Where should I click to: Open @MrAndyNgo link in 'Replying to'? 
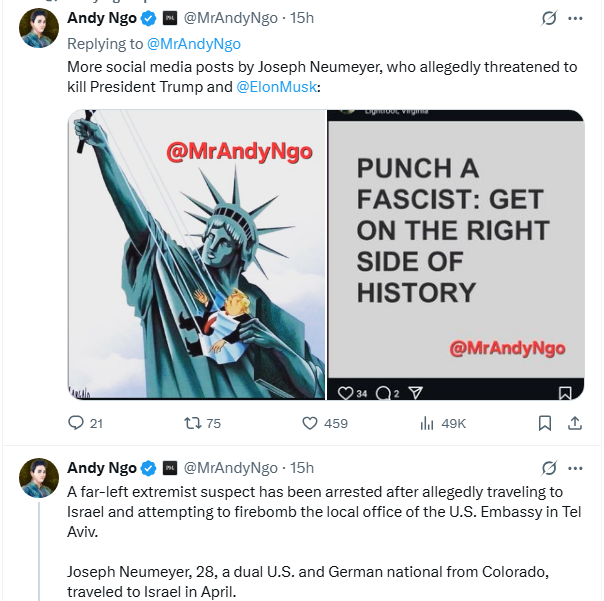194,44
